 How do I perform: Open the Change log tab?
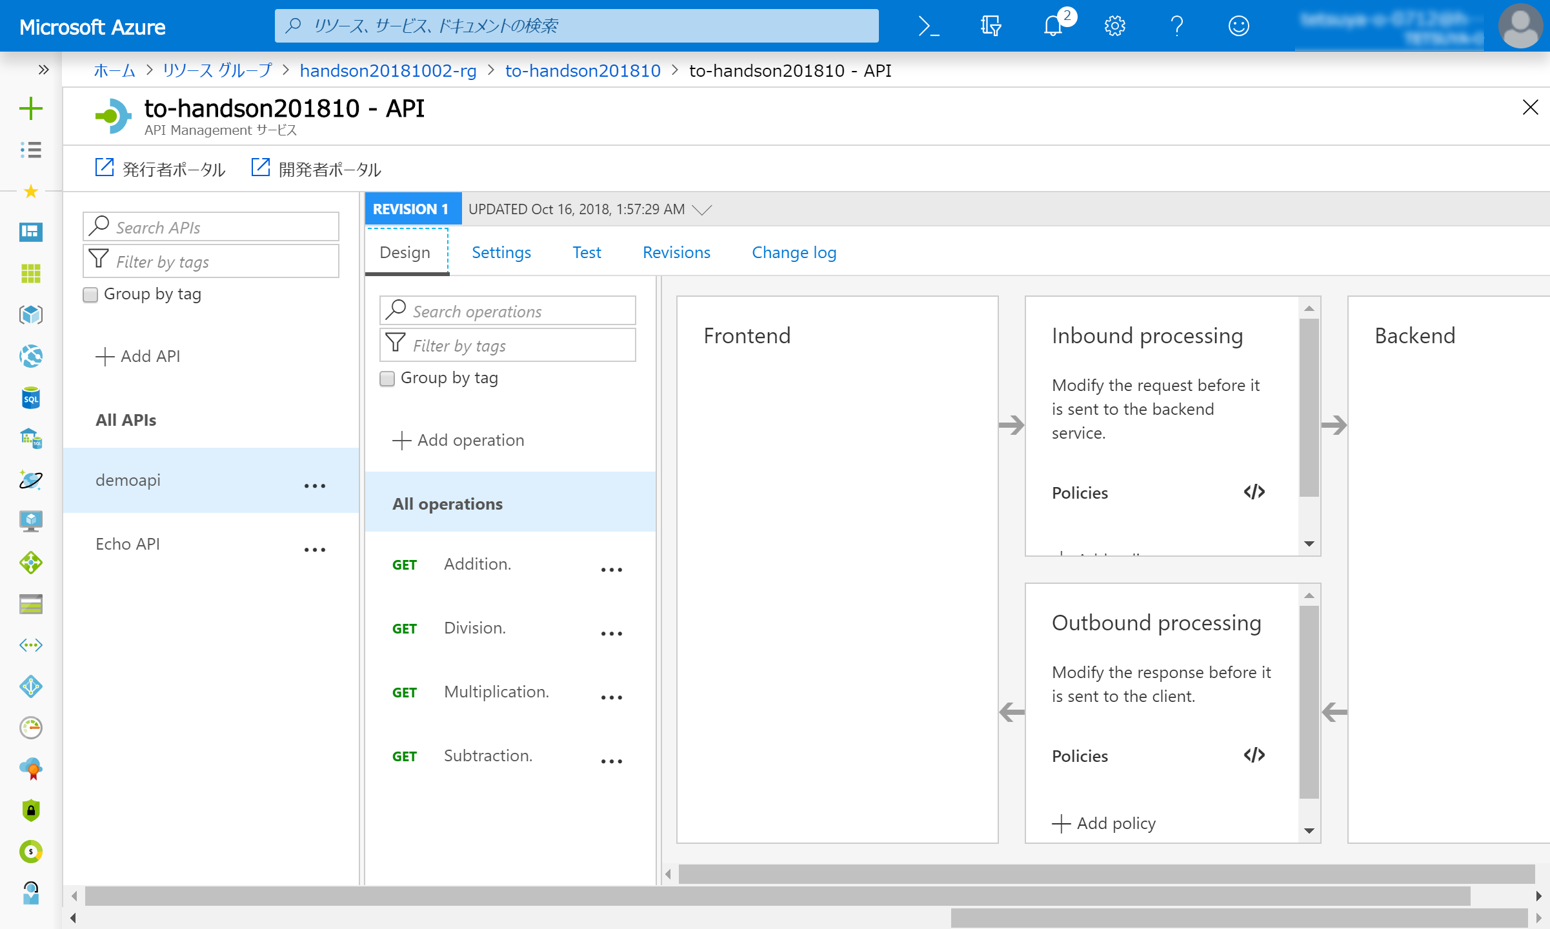[793, 252]
